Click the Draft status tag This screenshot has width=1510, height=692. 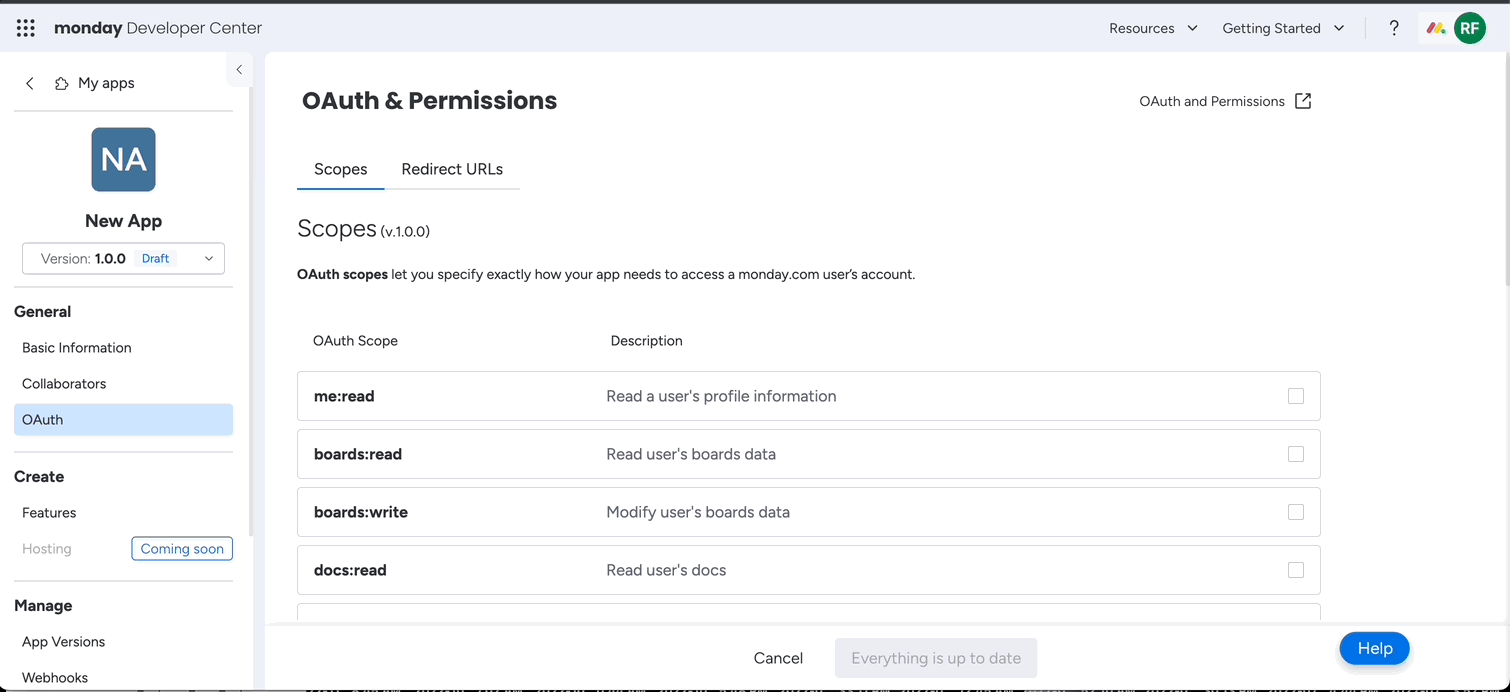pos(156,258)
